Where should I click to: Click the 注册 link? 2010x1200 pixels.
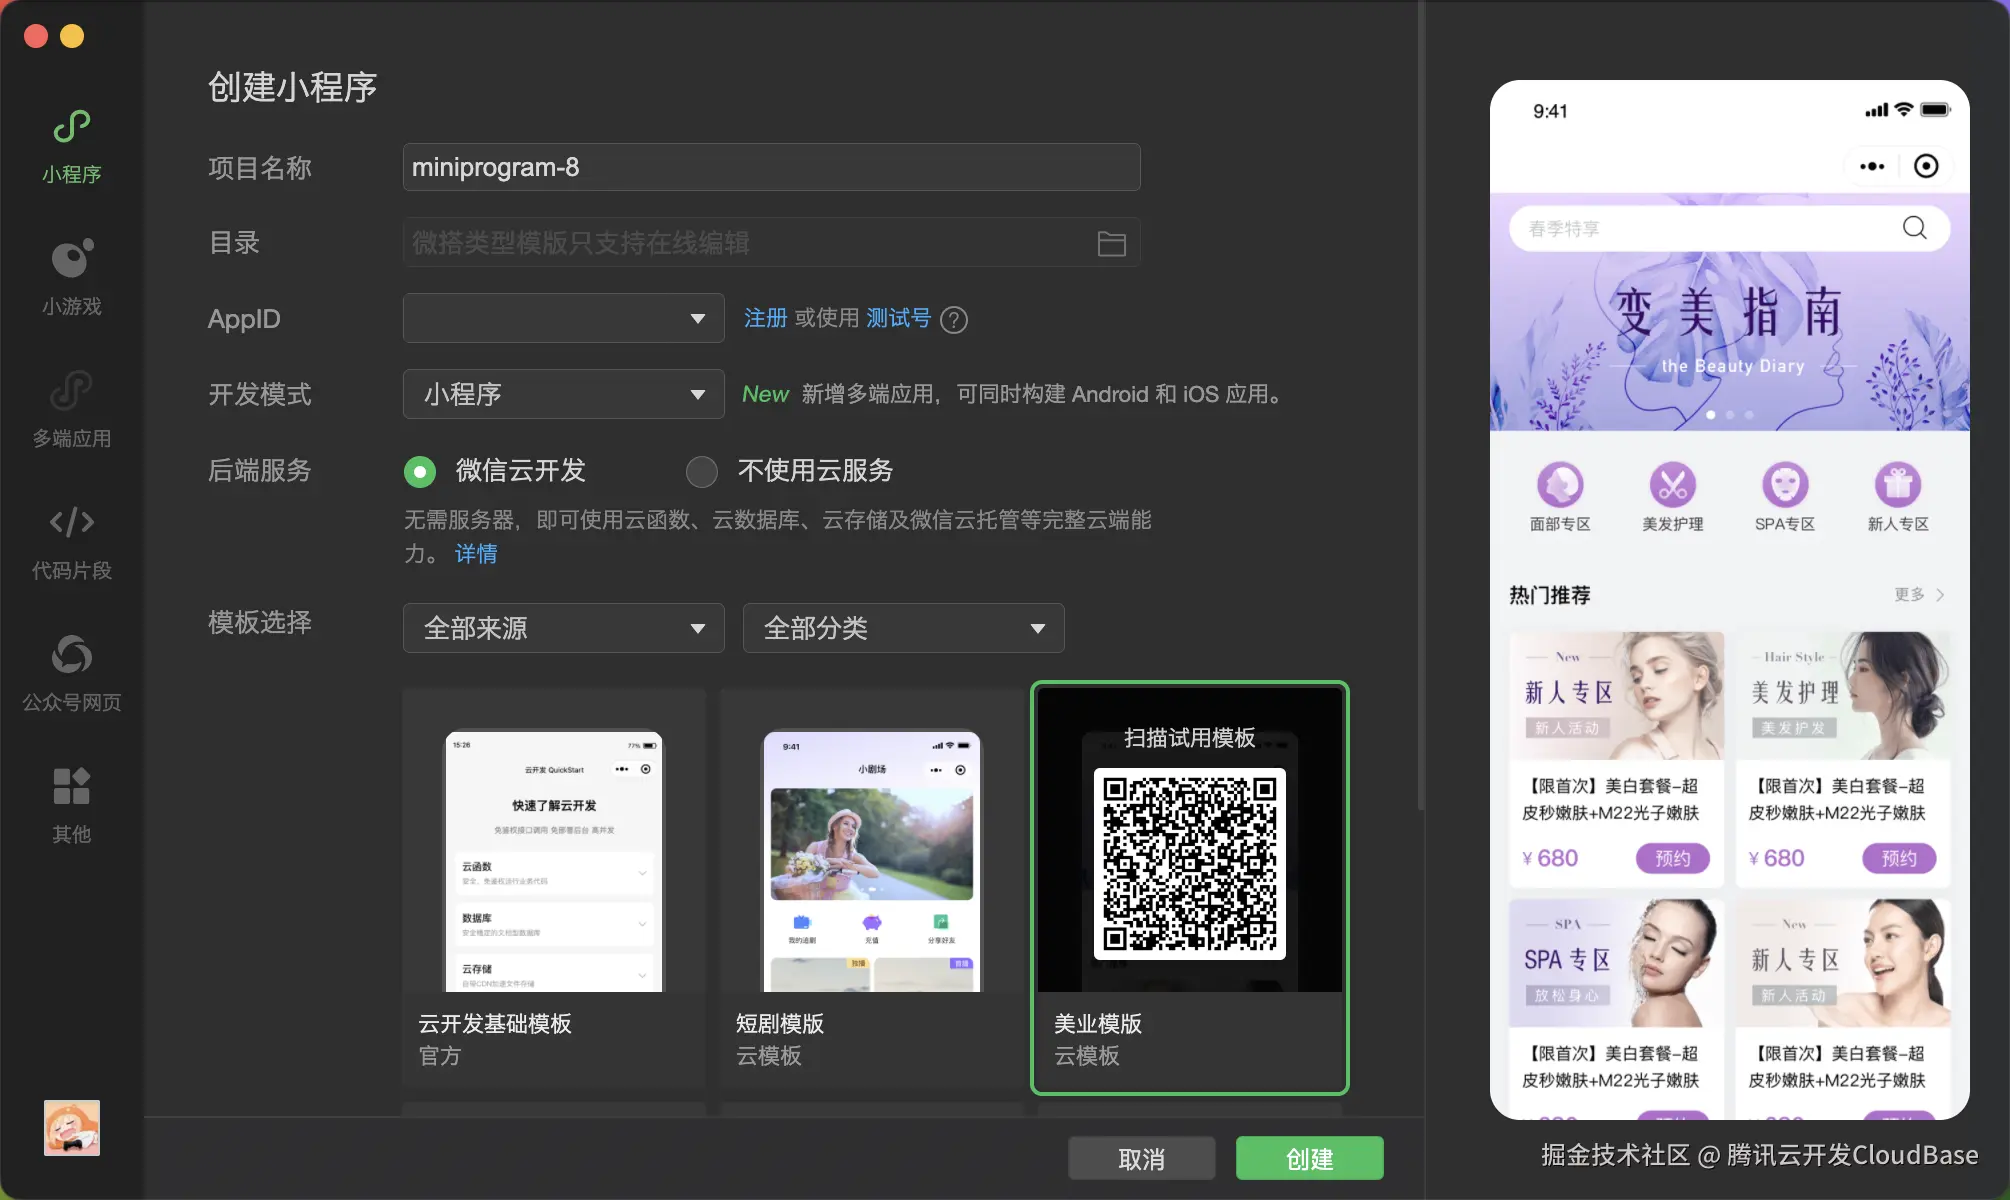click(x=765, y=318)
